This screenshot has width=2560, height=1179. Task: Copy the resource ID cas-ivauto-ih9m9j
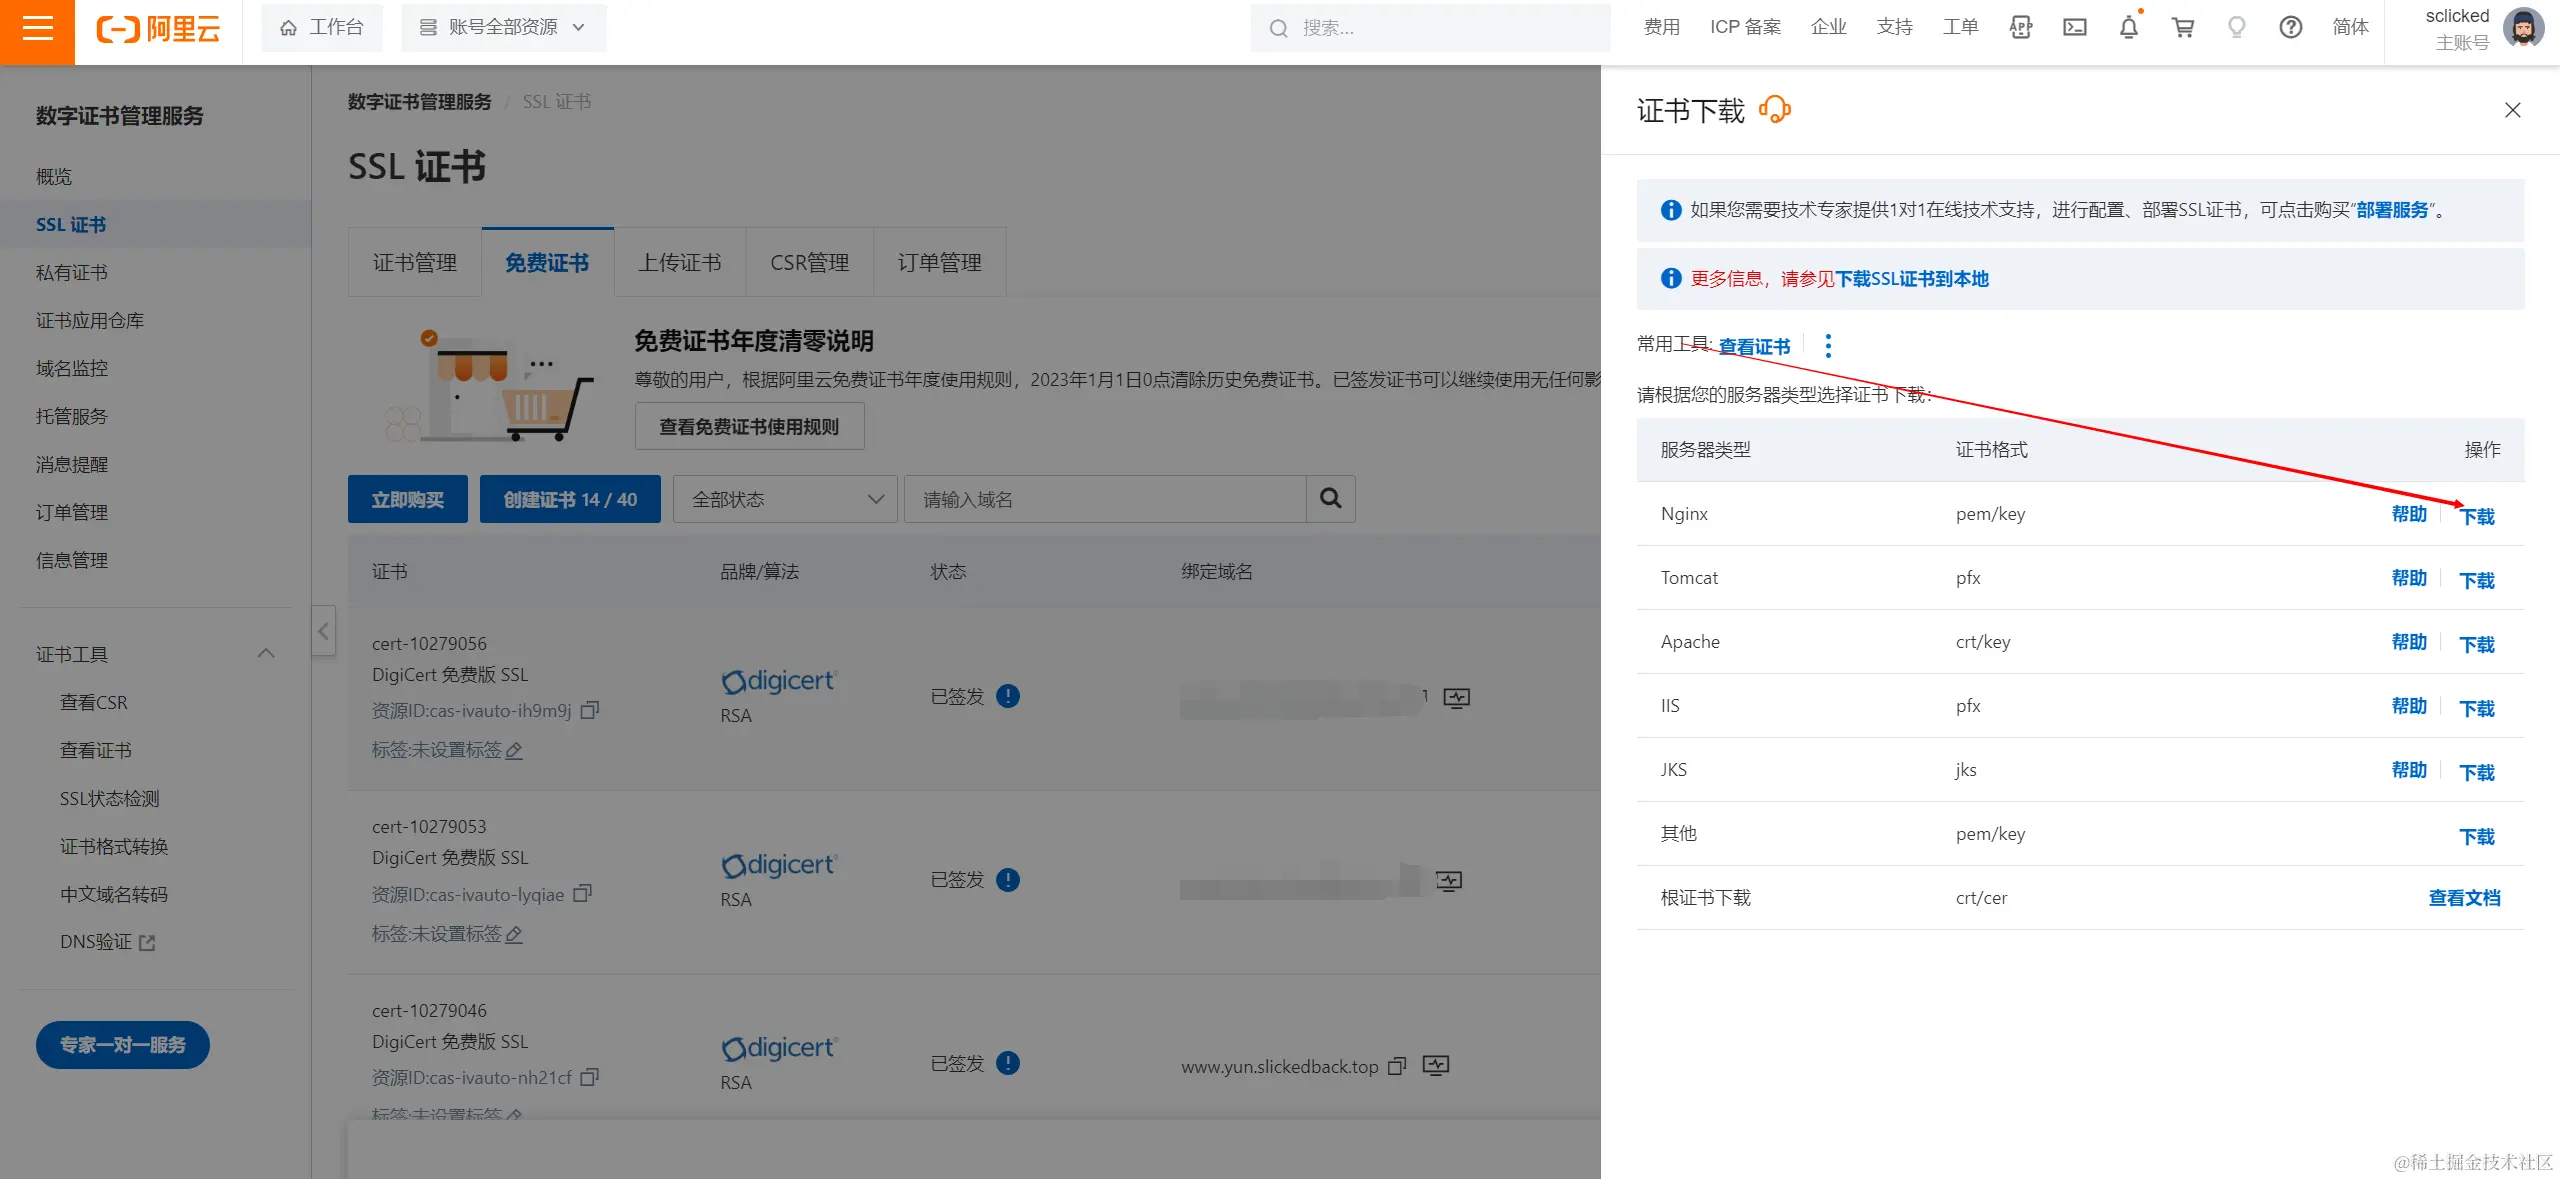pyautogui.click(x=590, y=710)
